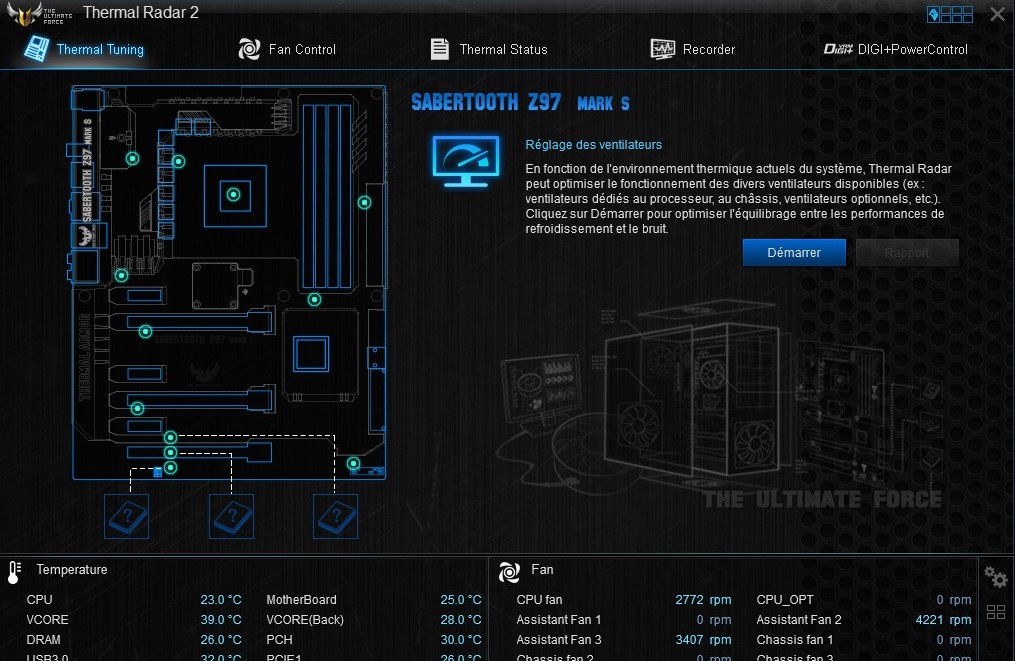The height and width of the screenshot is (661, 1015).
Task: Click the leftmost unknown-device question mark icon
Action: point(127,517)
